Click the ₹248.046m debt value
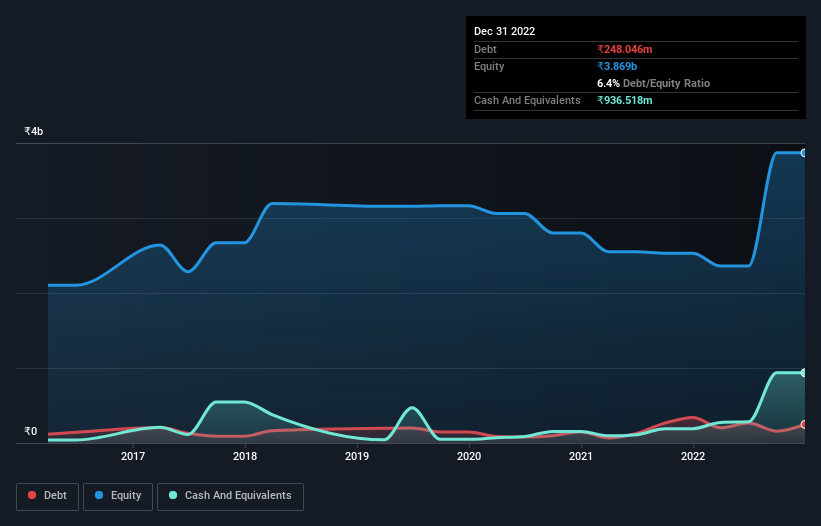 pos(625,49)
